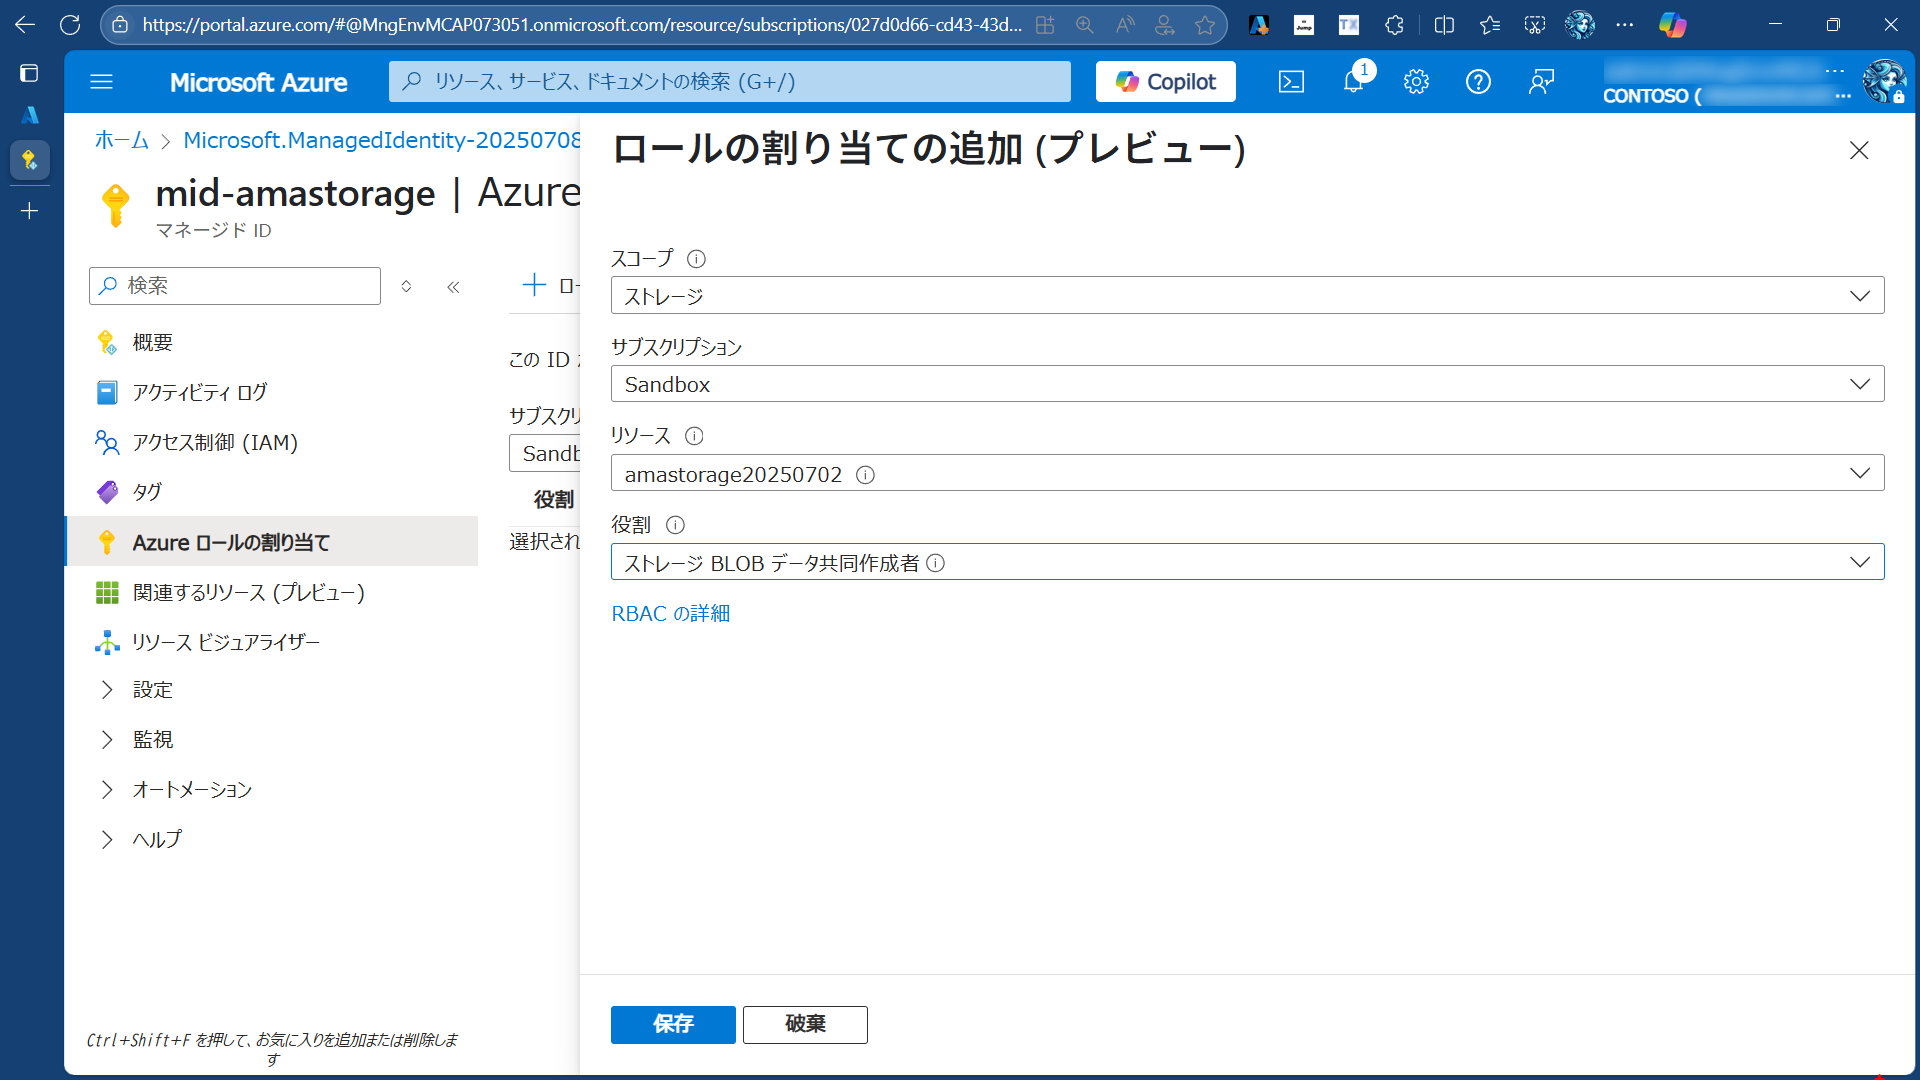
Task: Collapse the resource menu with double chevron
Action: (x=453, y=287)
